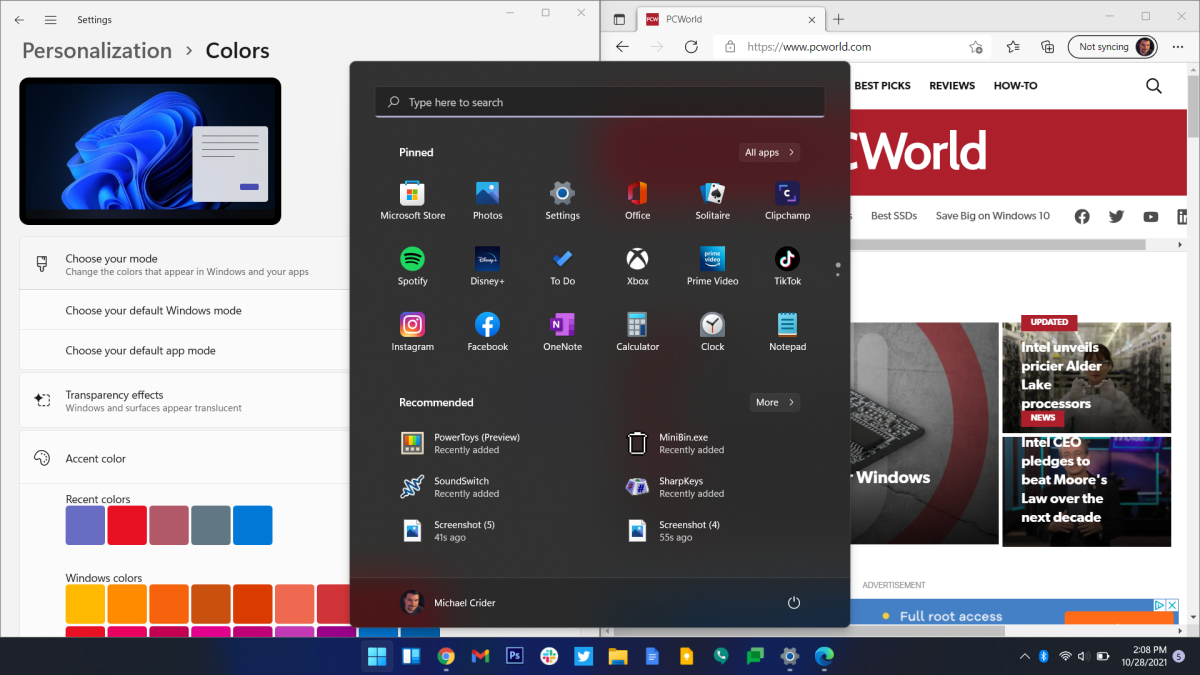Select the red recent color swatch
This screenshot has height=675, width=1200.
tap(127, 525)
